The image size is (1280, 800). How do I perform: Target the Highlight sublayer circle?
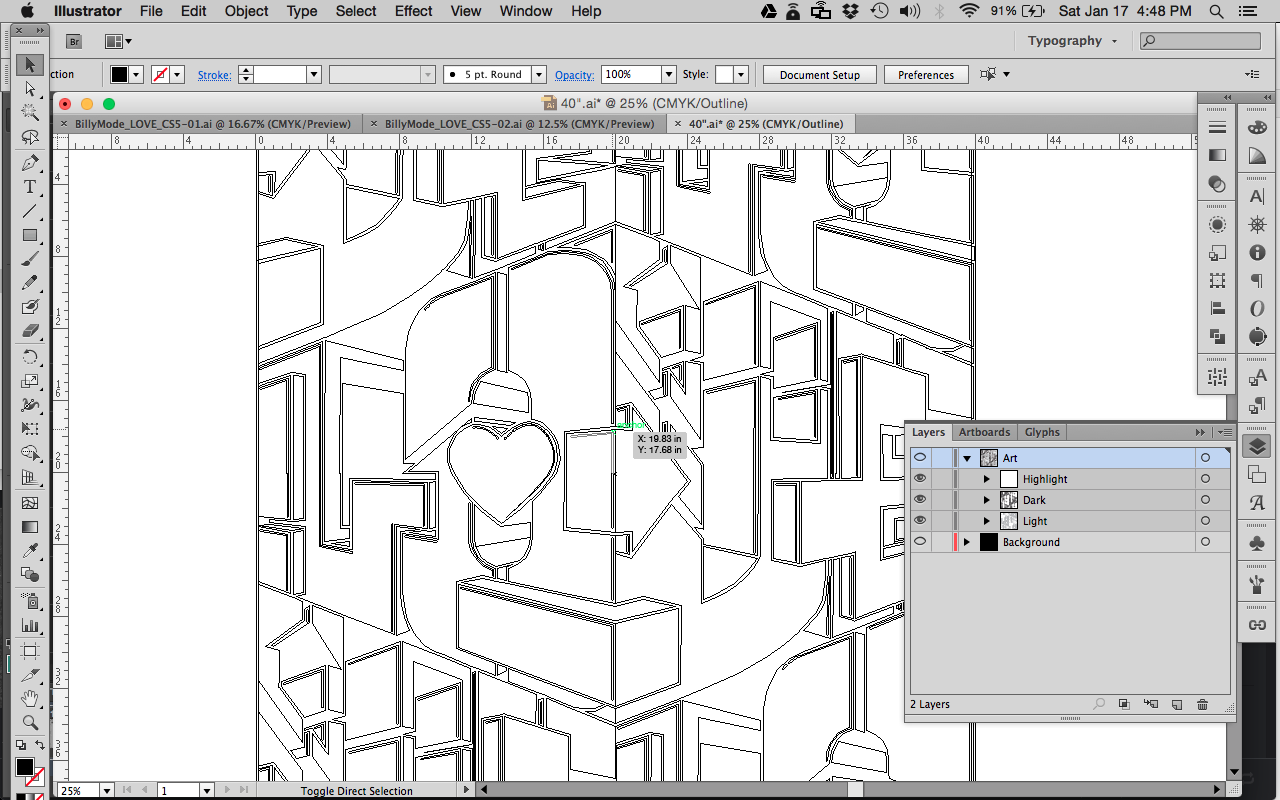click(1205, 479)
